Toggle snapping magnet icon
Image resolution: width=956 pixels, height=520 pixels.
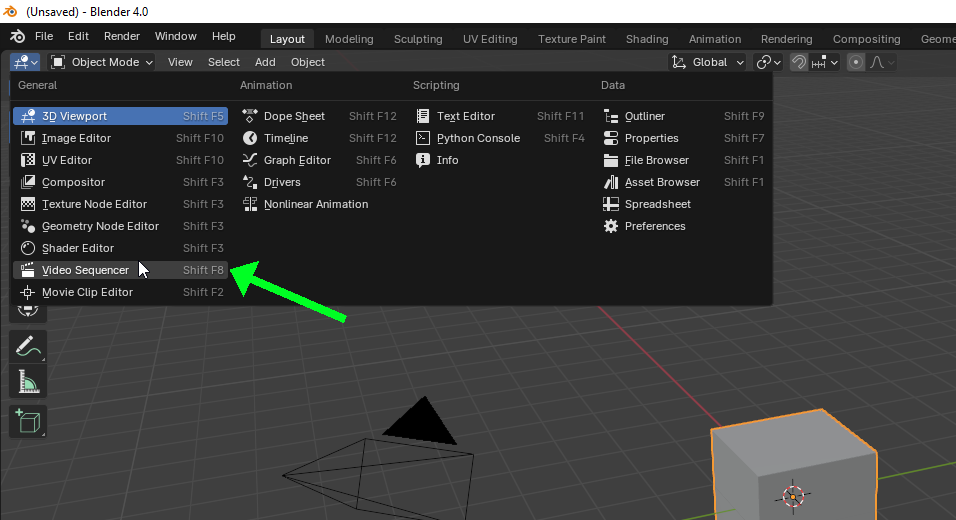799,62
